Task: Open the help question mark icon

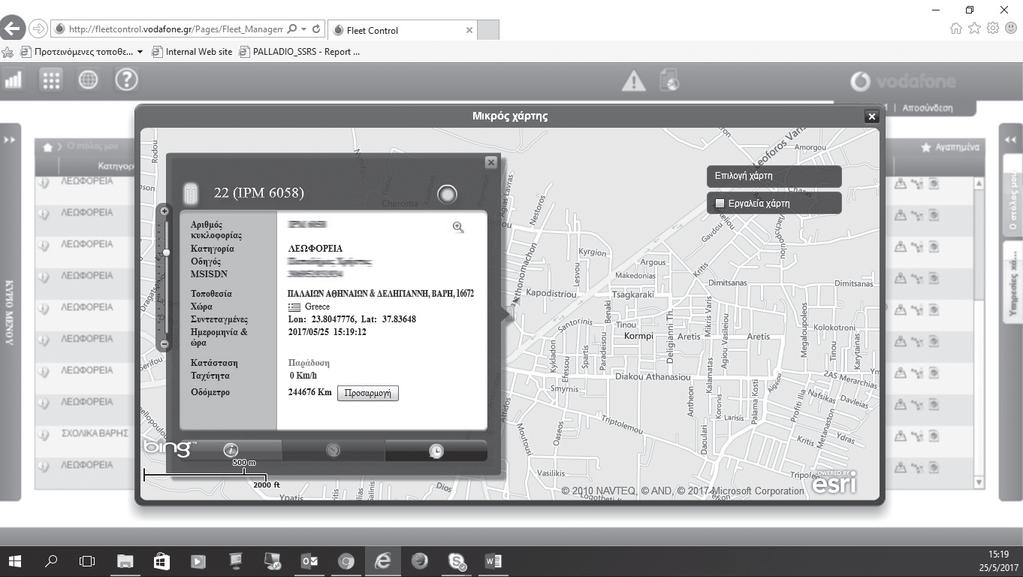Action: click(x=127, y=80)
